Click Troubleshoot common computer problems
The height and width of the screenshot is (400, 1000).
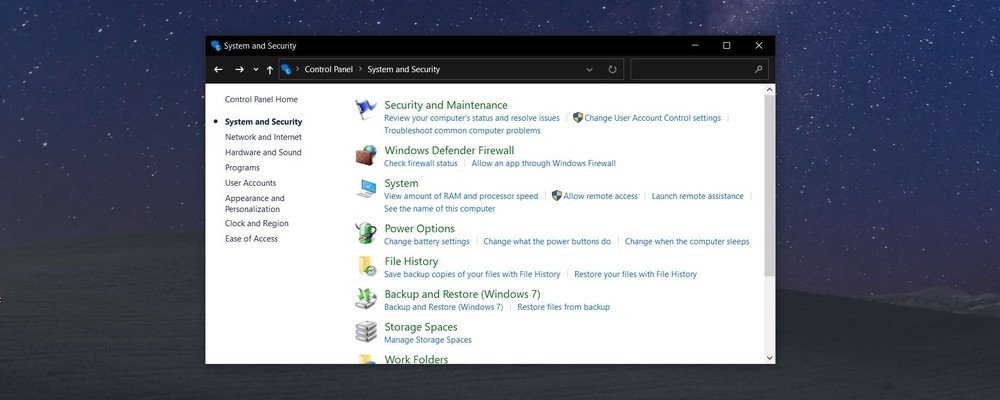462,131
